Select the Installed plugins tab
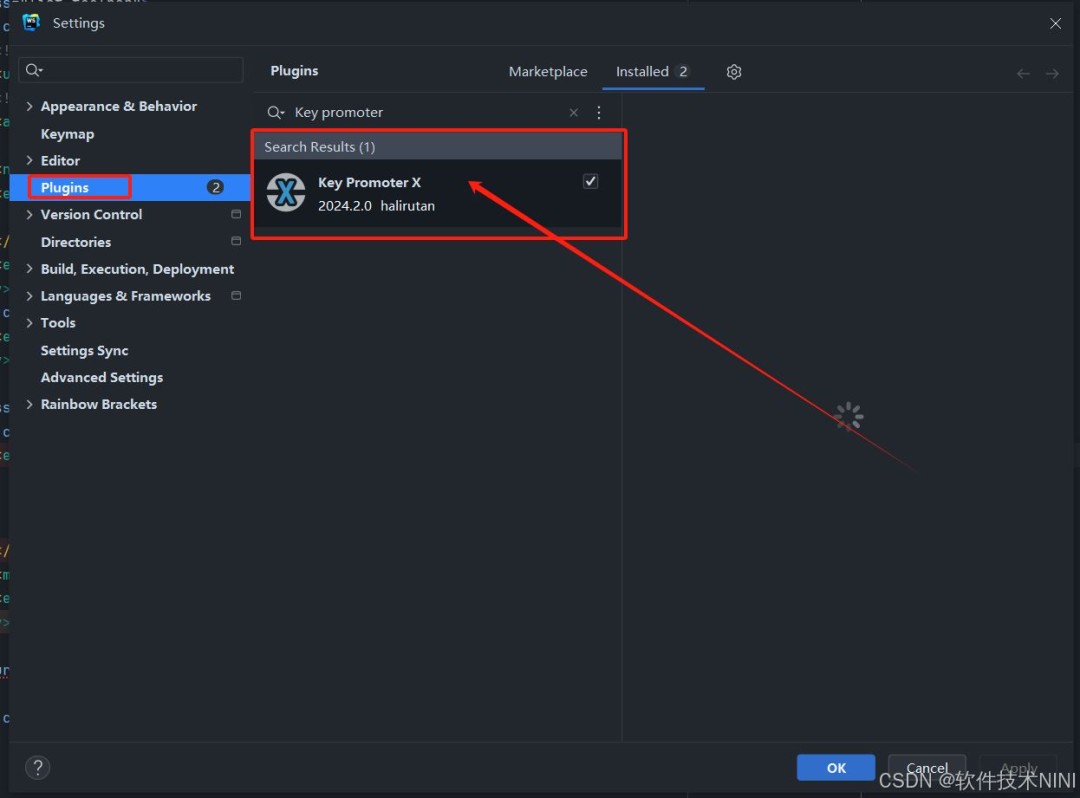This screenshot has height=798, width=1080. [642, 72]
